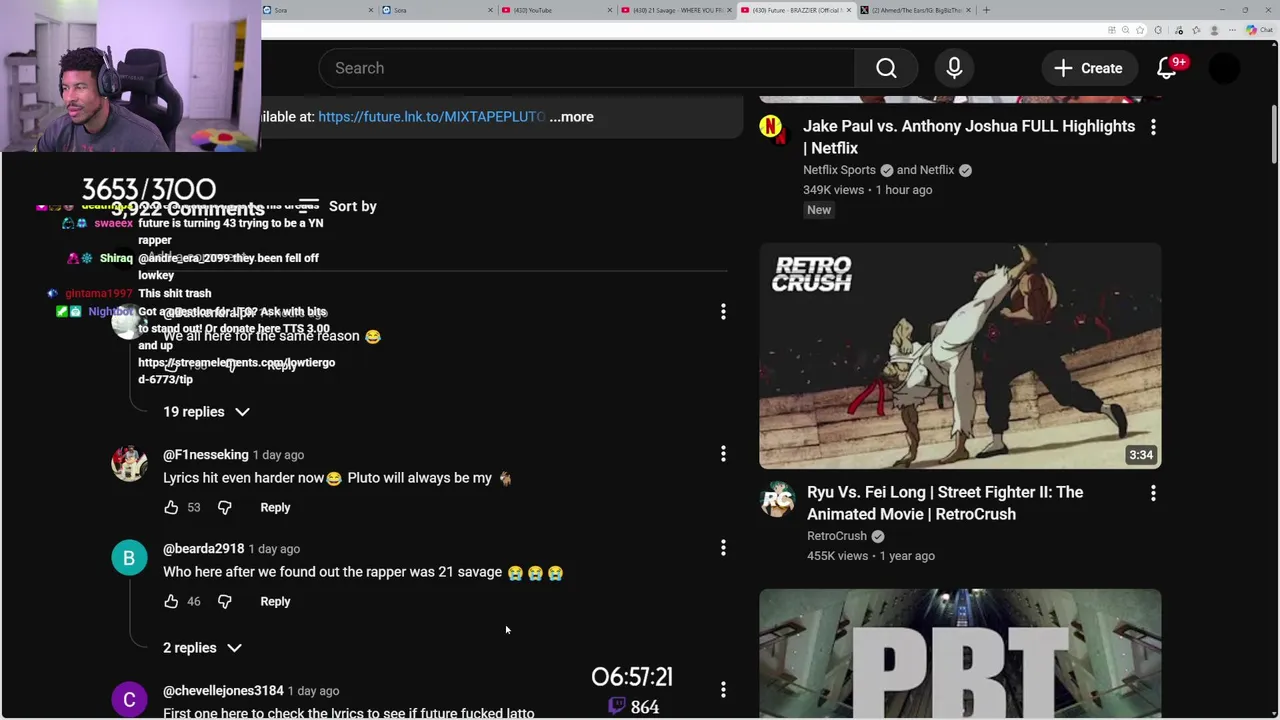Open action menu for @F1nesseking comment
The width and height of the screenshot is (1280, 720).
pos(723,454)
